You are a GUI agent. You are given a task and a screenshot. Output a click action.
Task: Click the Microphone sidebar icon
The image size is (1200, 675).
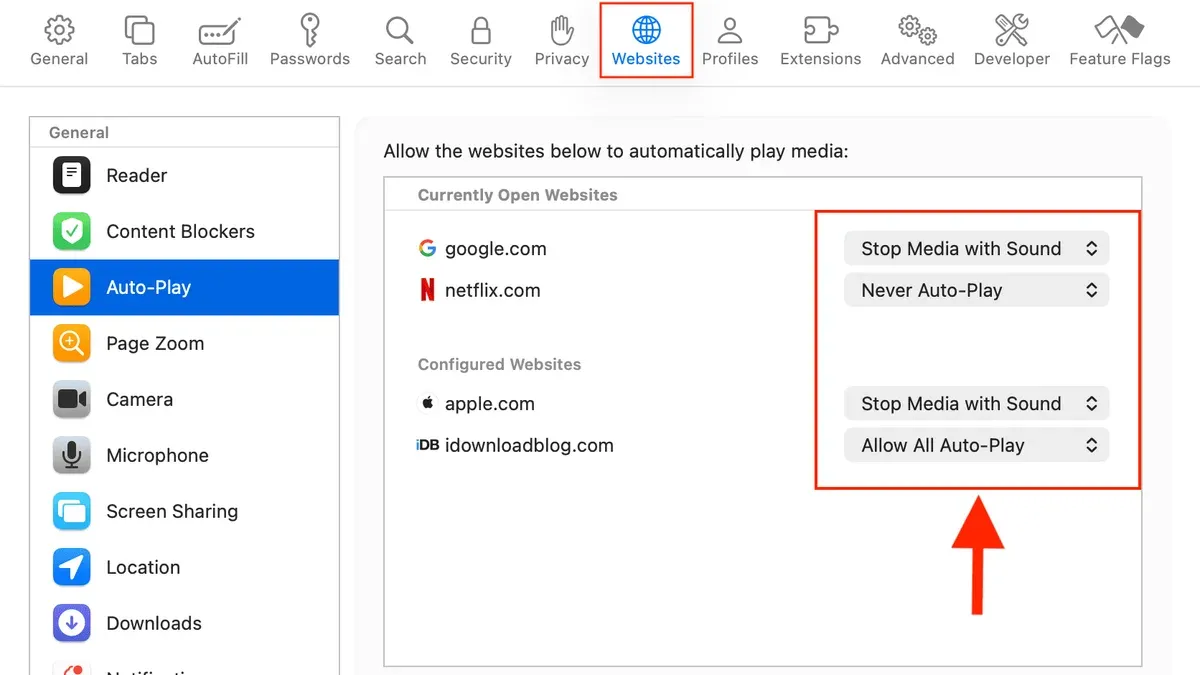click(x=72, y=455)
